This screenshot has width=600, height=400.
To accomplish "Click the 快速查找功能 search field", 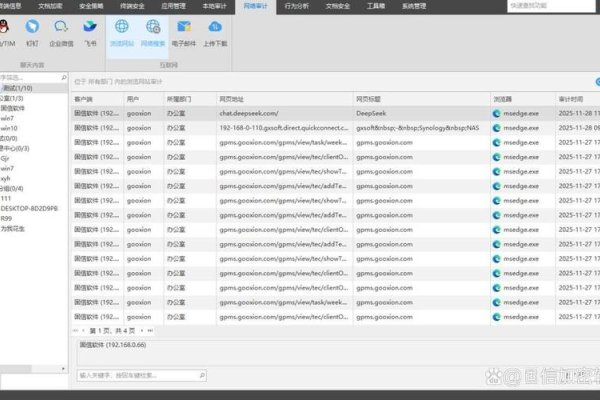I will point(551,6).
